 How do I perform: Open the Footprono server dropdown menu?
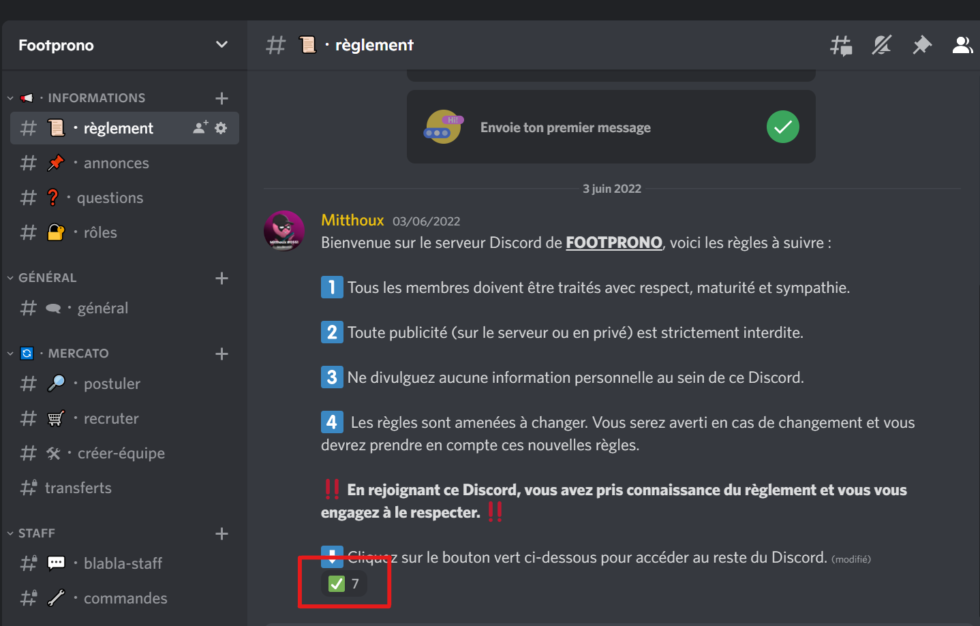[x=222, y=45]
